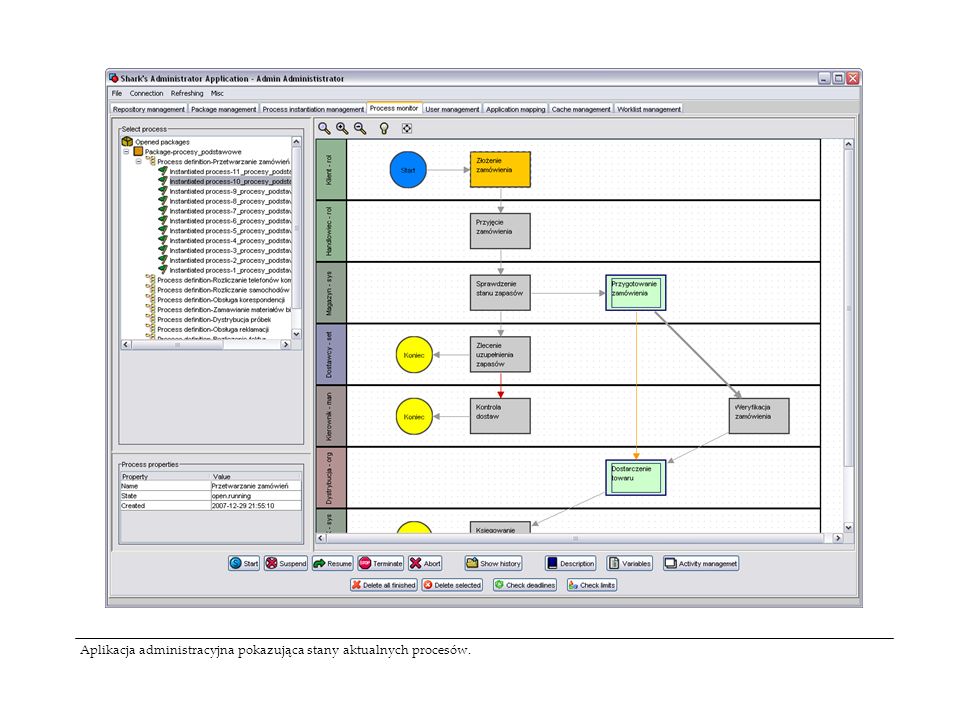960x720 pixels.
Task: Click the Rozliczanie telefonów definition icon
Action: (151, 279)
